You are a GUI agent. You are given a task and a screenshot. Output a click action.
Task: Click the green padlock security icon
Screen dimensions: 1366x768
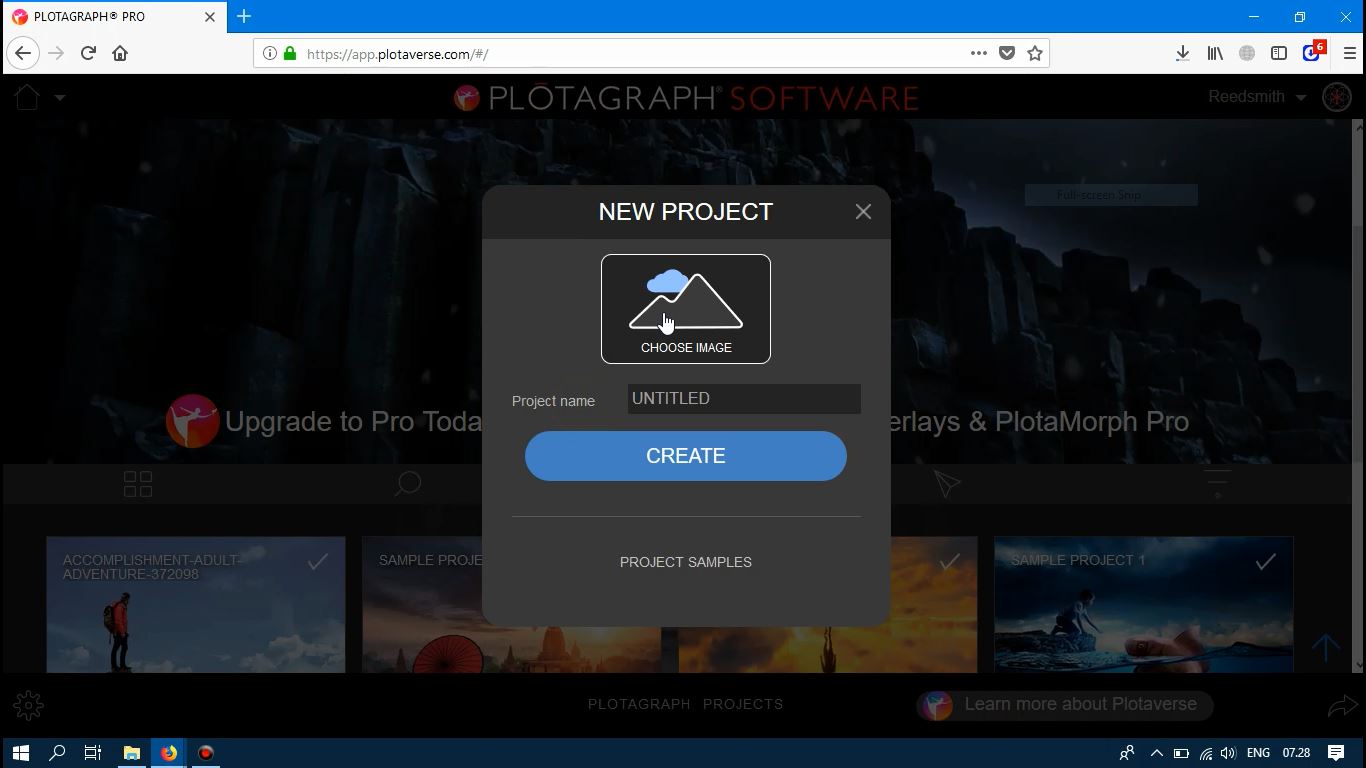click(x=290, y=54)
